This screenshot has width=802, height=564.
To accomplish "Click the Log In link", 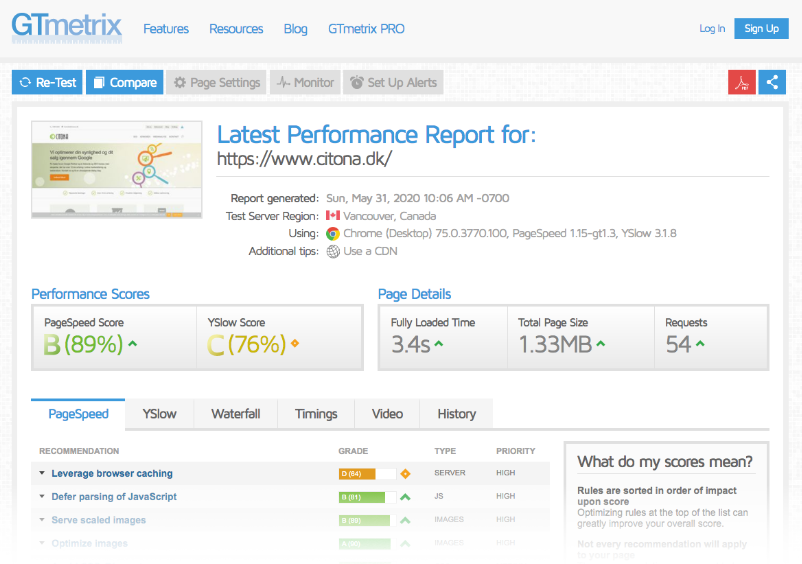I will tap(712, 29).
